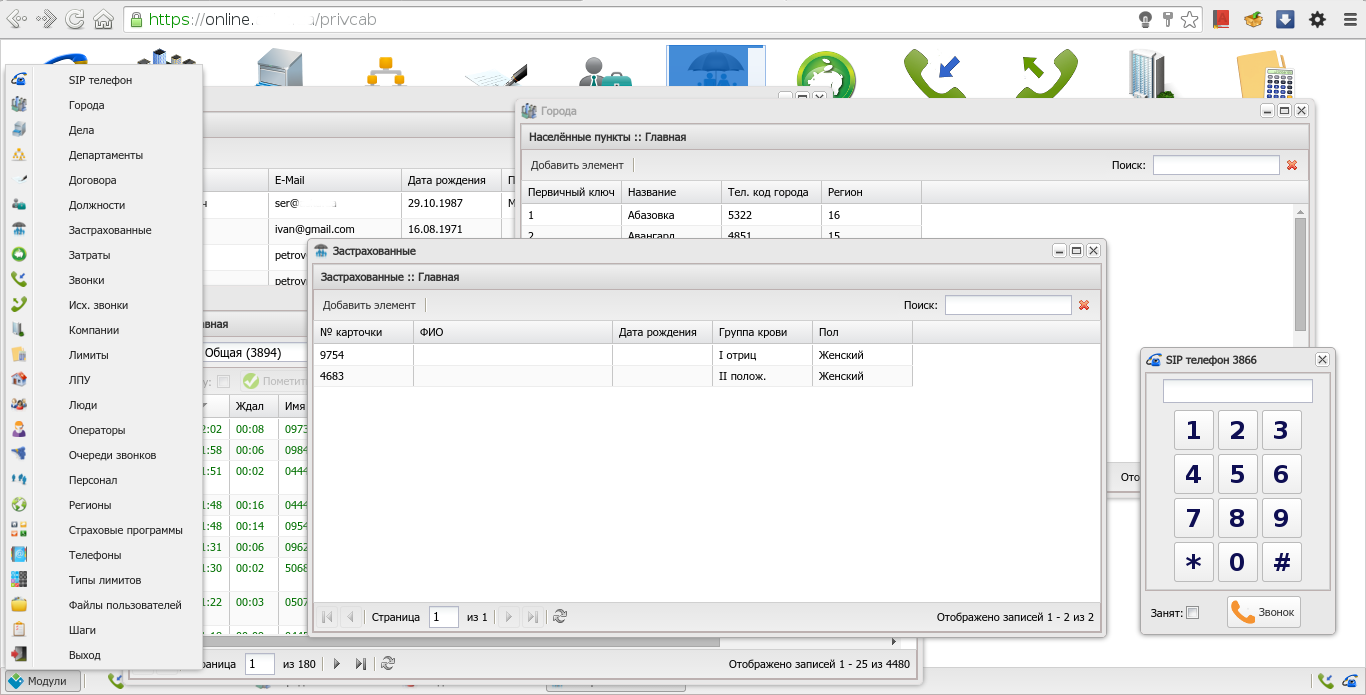1366x695 pixels.
Task: Choose Очереди звонков in the menu
Action: click(x=112, y=455)
